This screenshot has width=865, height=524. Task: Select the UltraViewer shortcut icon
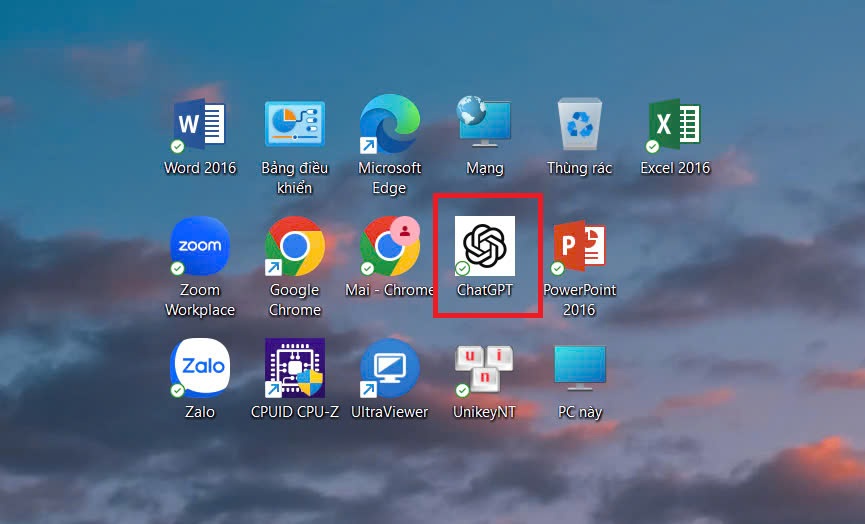389,368
